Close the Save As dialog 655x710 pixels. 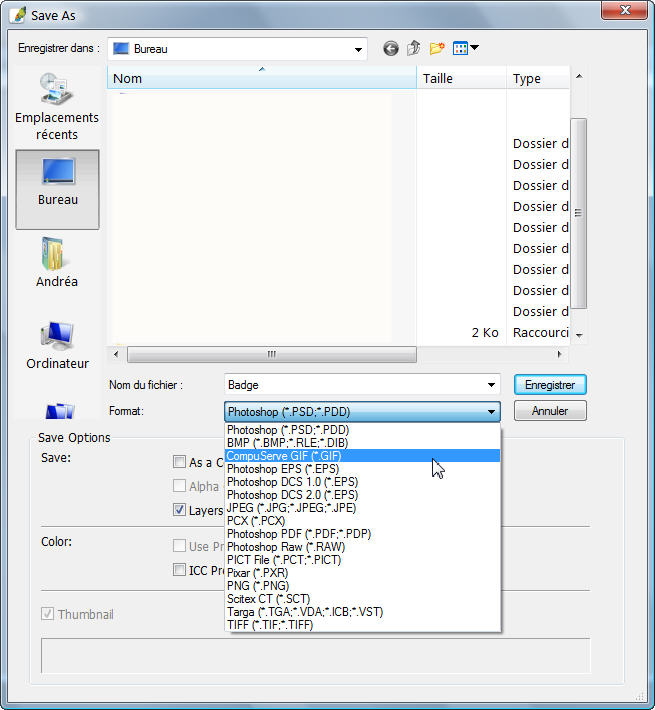click(624, 10)
